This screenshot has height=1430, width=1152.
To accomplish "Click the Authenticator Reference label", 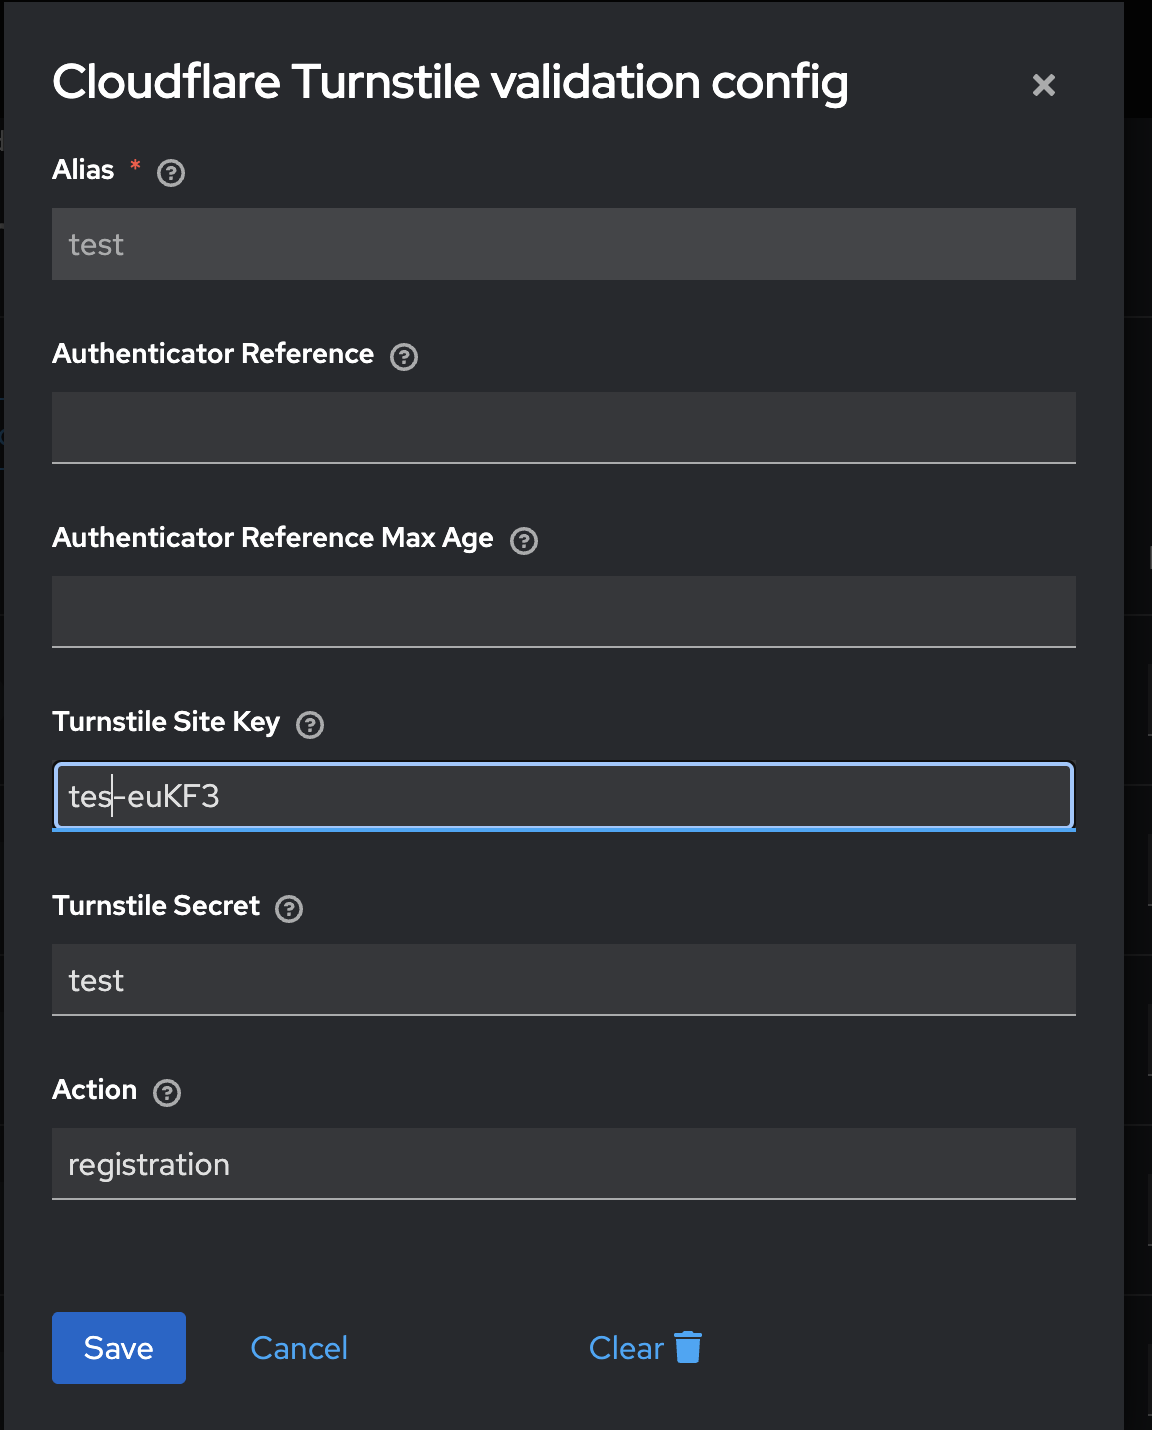I will coord(213,354).
